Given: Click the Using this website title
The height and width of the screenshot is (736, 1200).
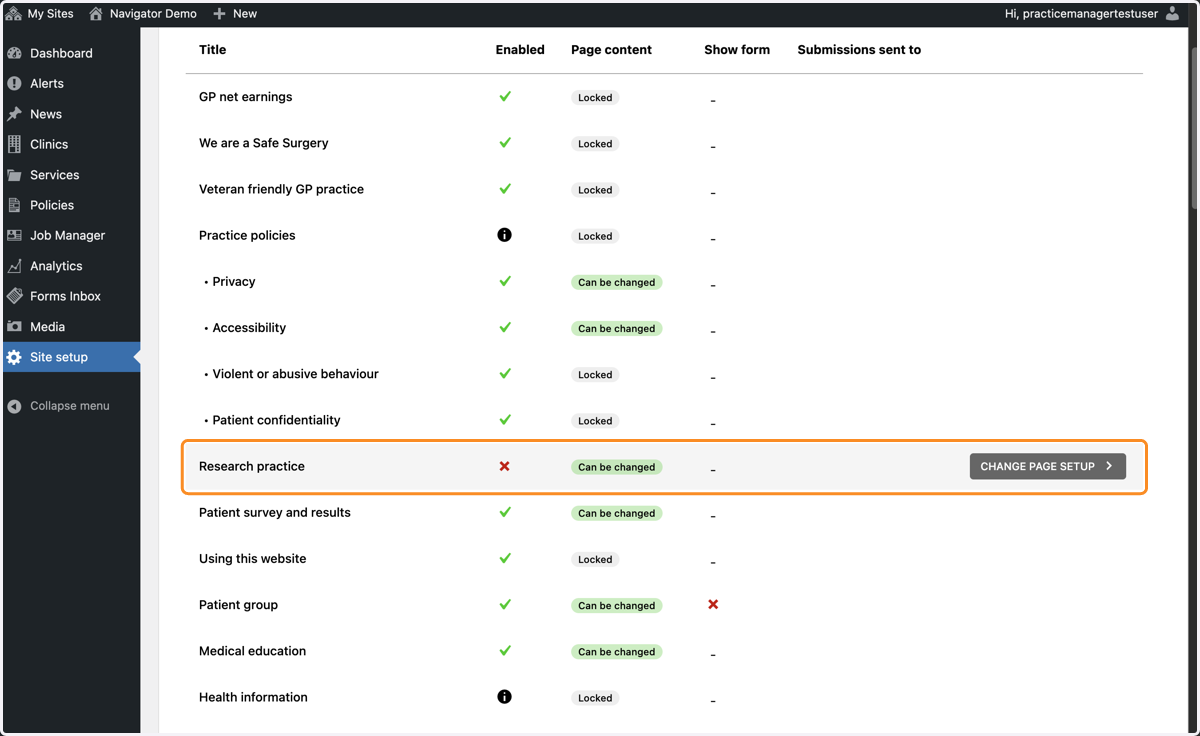Looking at the screenshot, I should click(x=252, y=558).
